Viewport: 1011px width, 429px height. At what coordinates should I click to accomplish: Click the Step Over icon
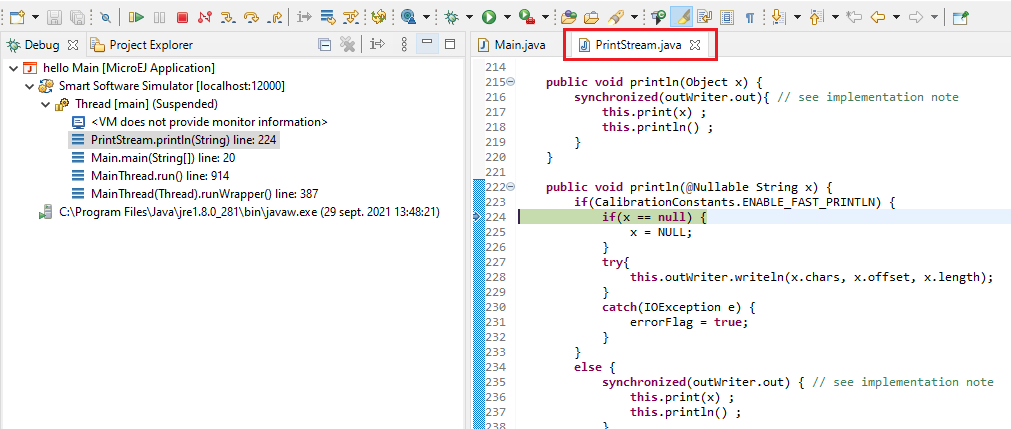click(251, 17)
